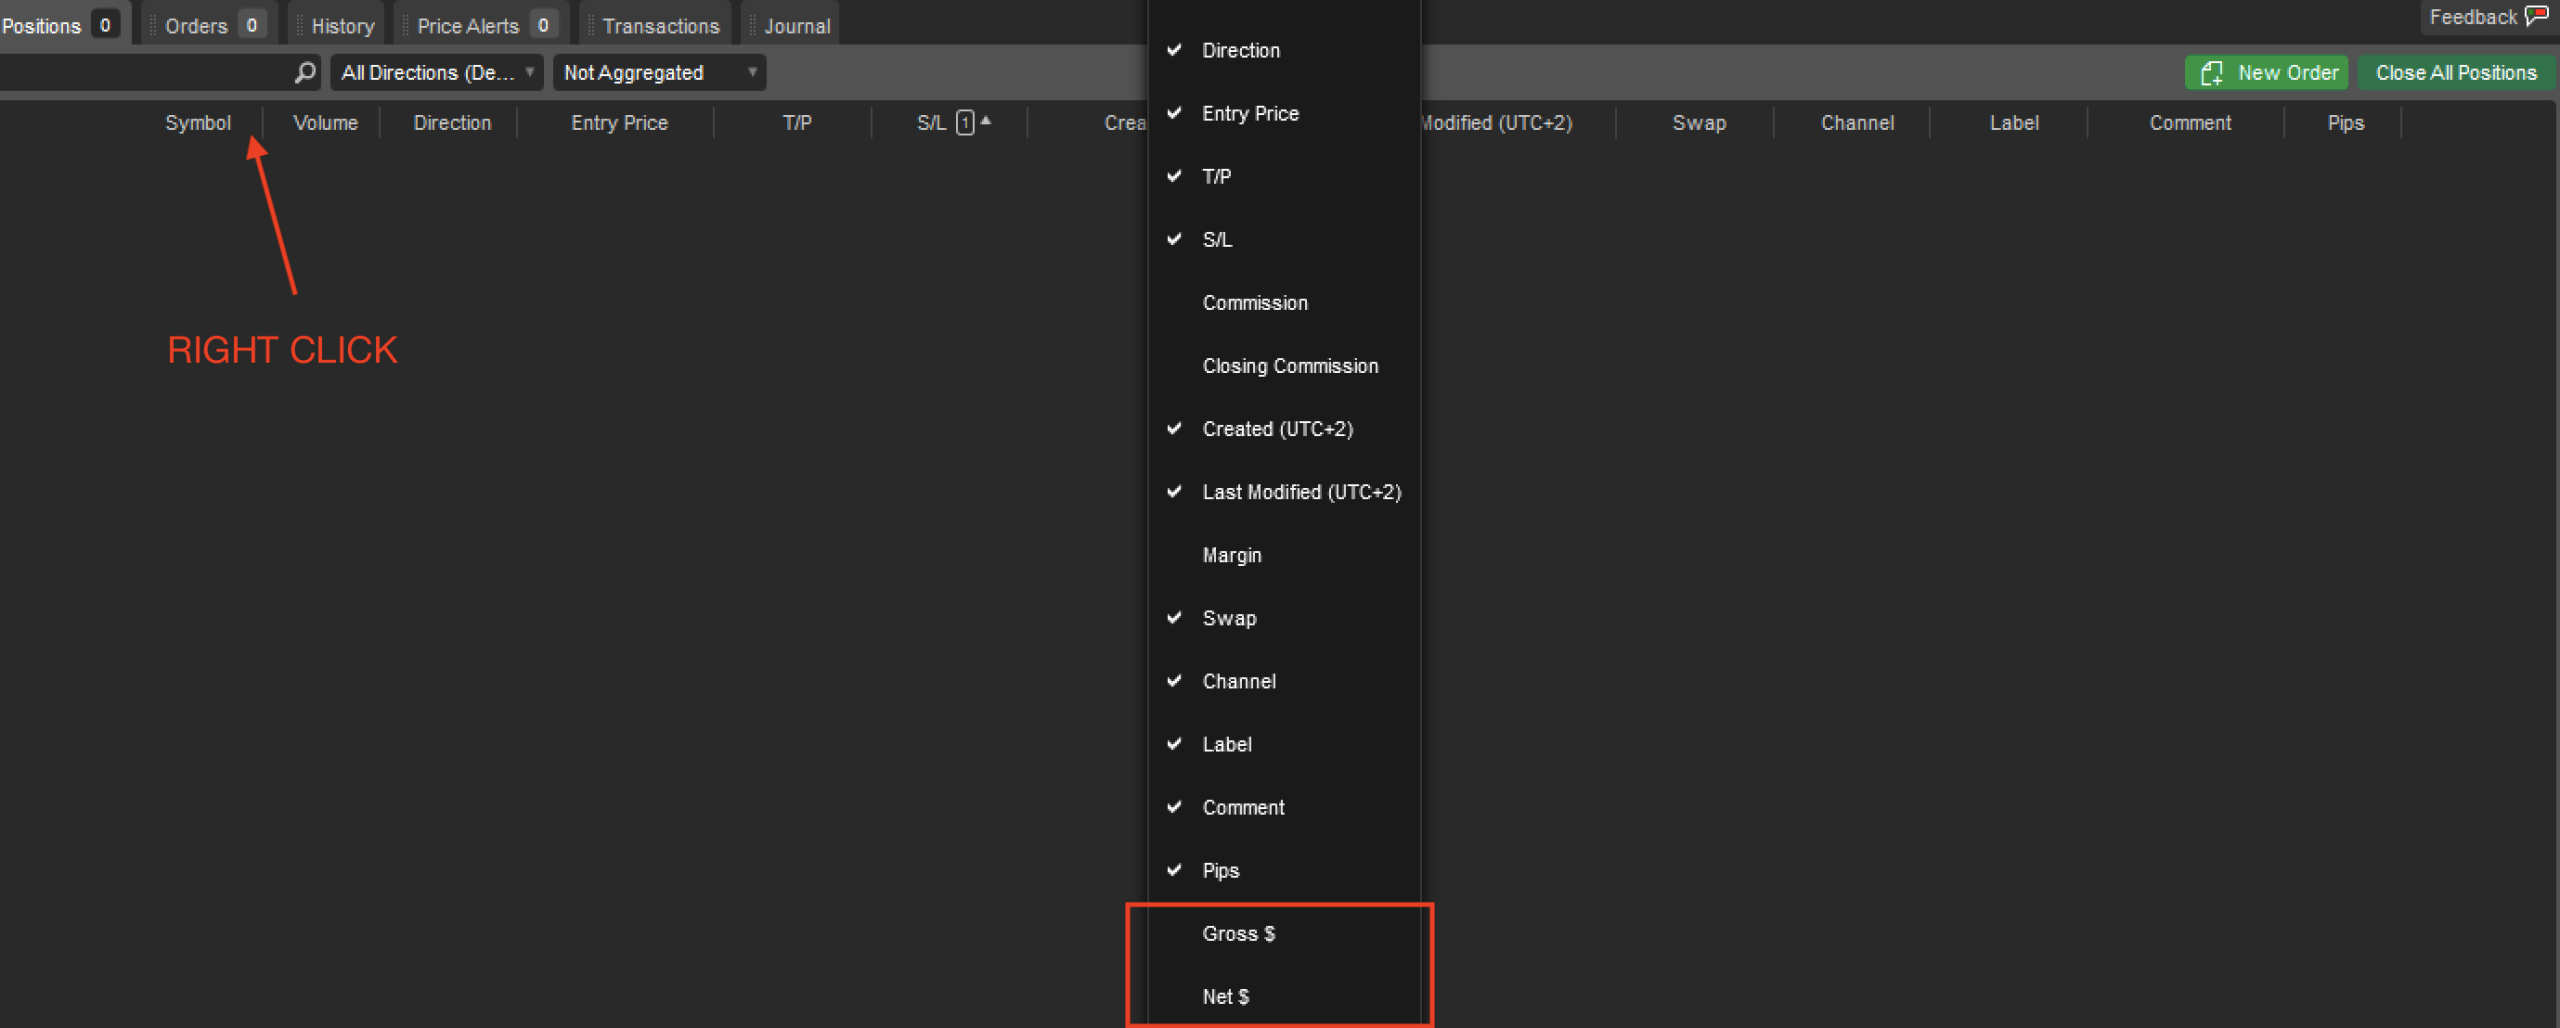2560x1028 pixels.
Task: Switch to the Orders tab
Action: pos(208,25)
